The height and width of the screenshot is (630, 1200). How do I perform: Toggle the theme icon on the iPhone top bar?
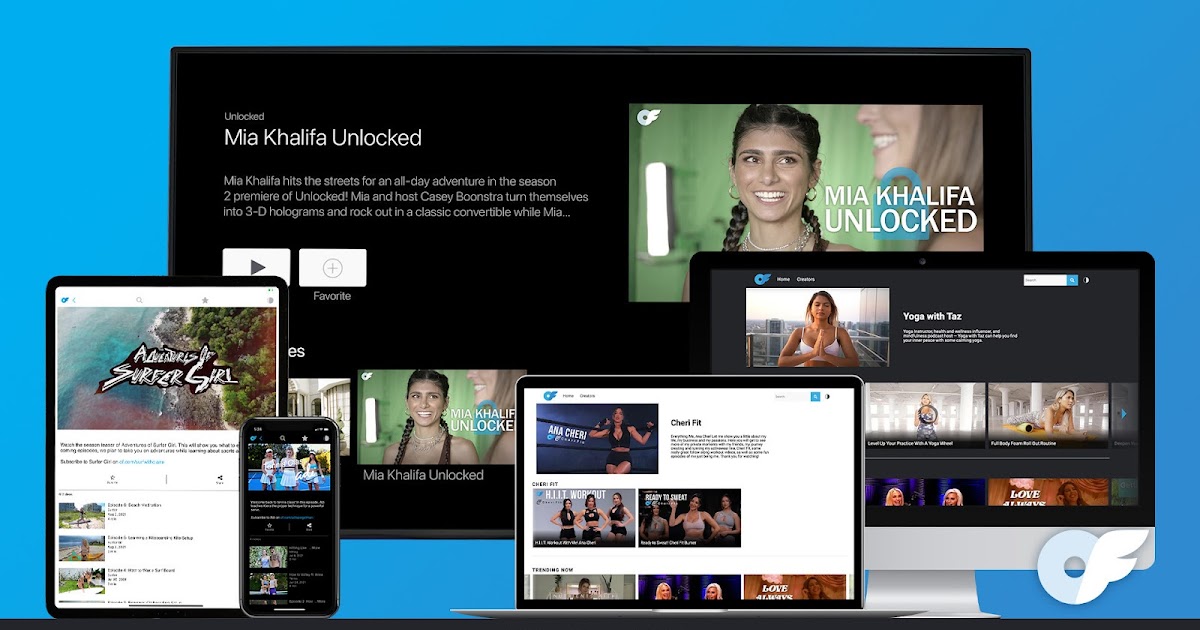click(327, 438)
